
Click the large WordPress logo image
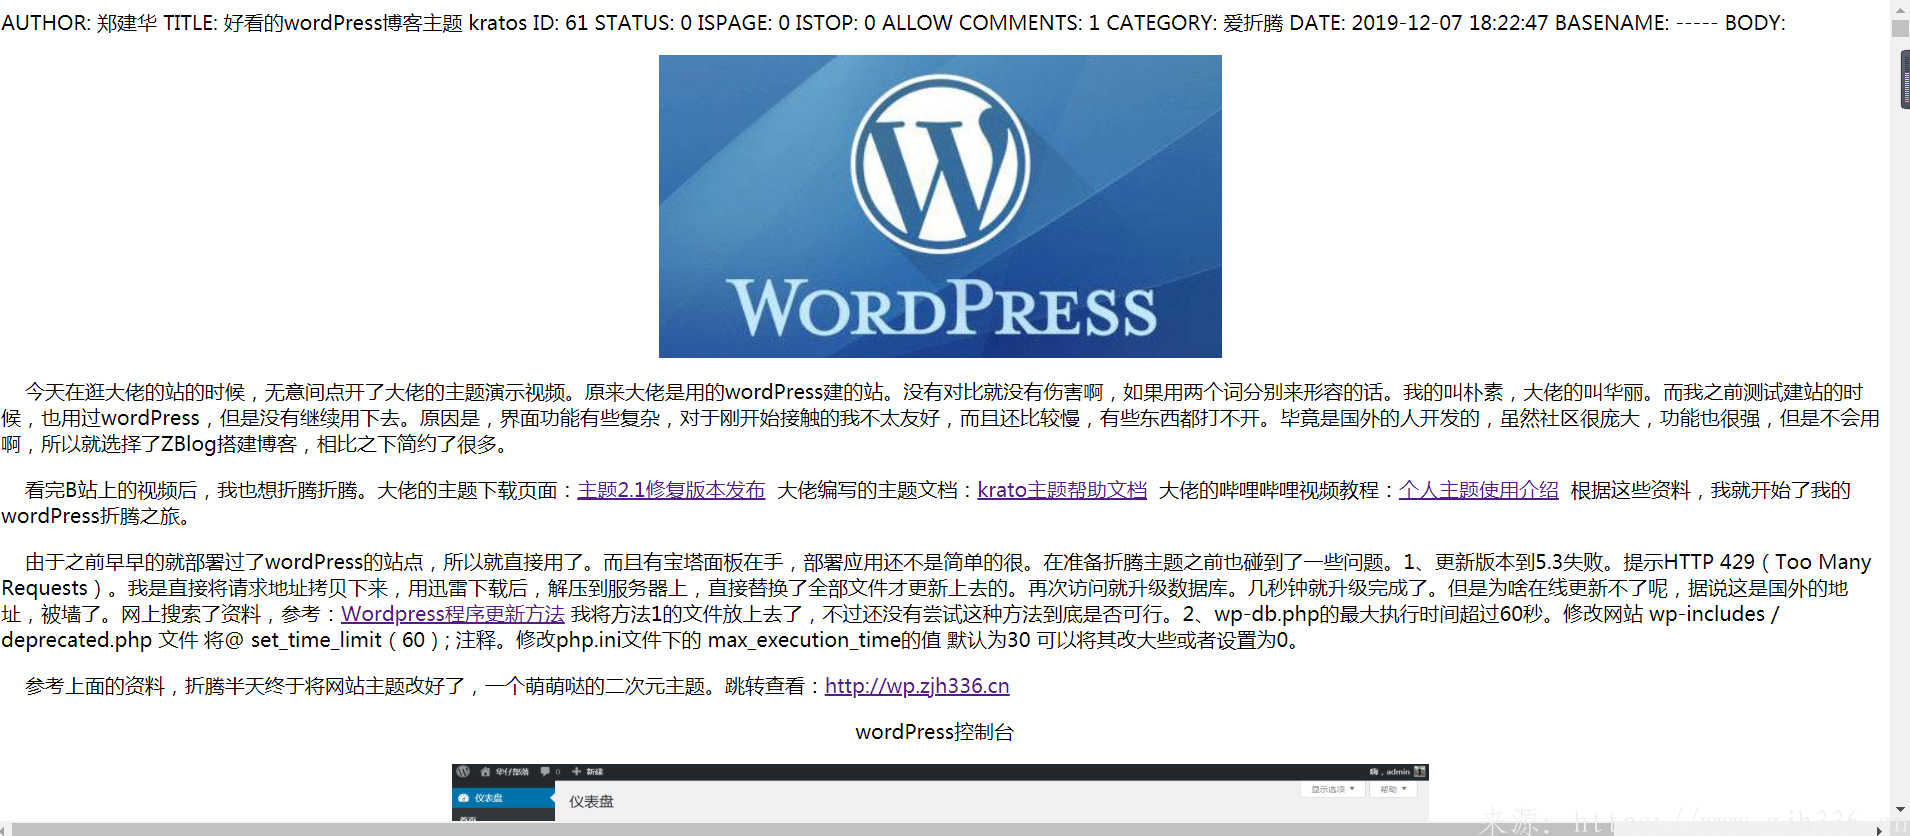(x=940, y=206)
